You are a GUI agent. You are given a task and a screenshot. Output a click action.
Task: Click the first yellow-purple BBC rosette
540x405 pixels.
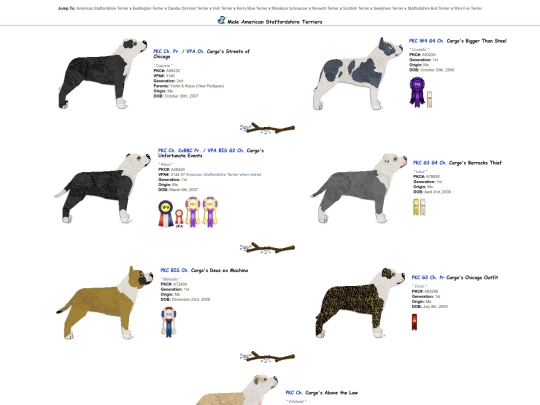click(193, 211)
